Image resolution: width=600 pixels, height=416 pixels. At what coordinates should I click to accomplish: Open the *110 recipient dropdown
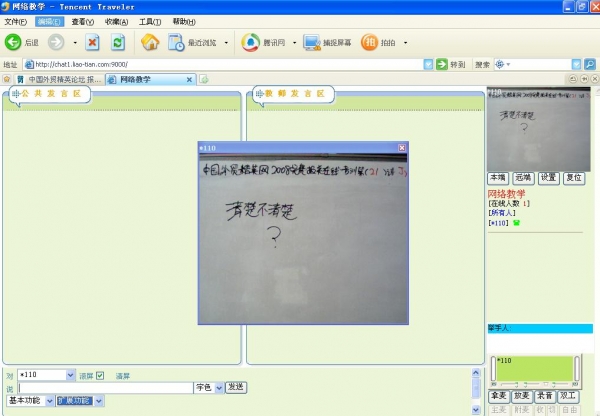pyautogui.click(x=70, y=376)
